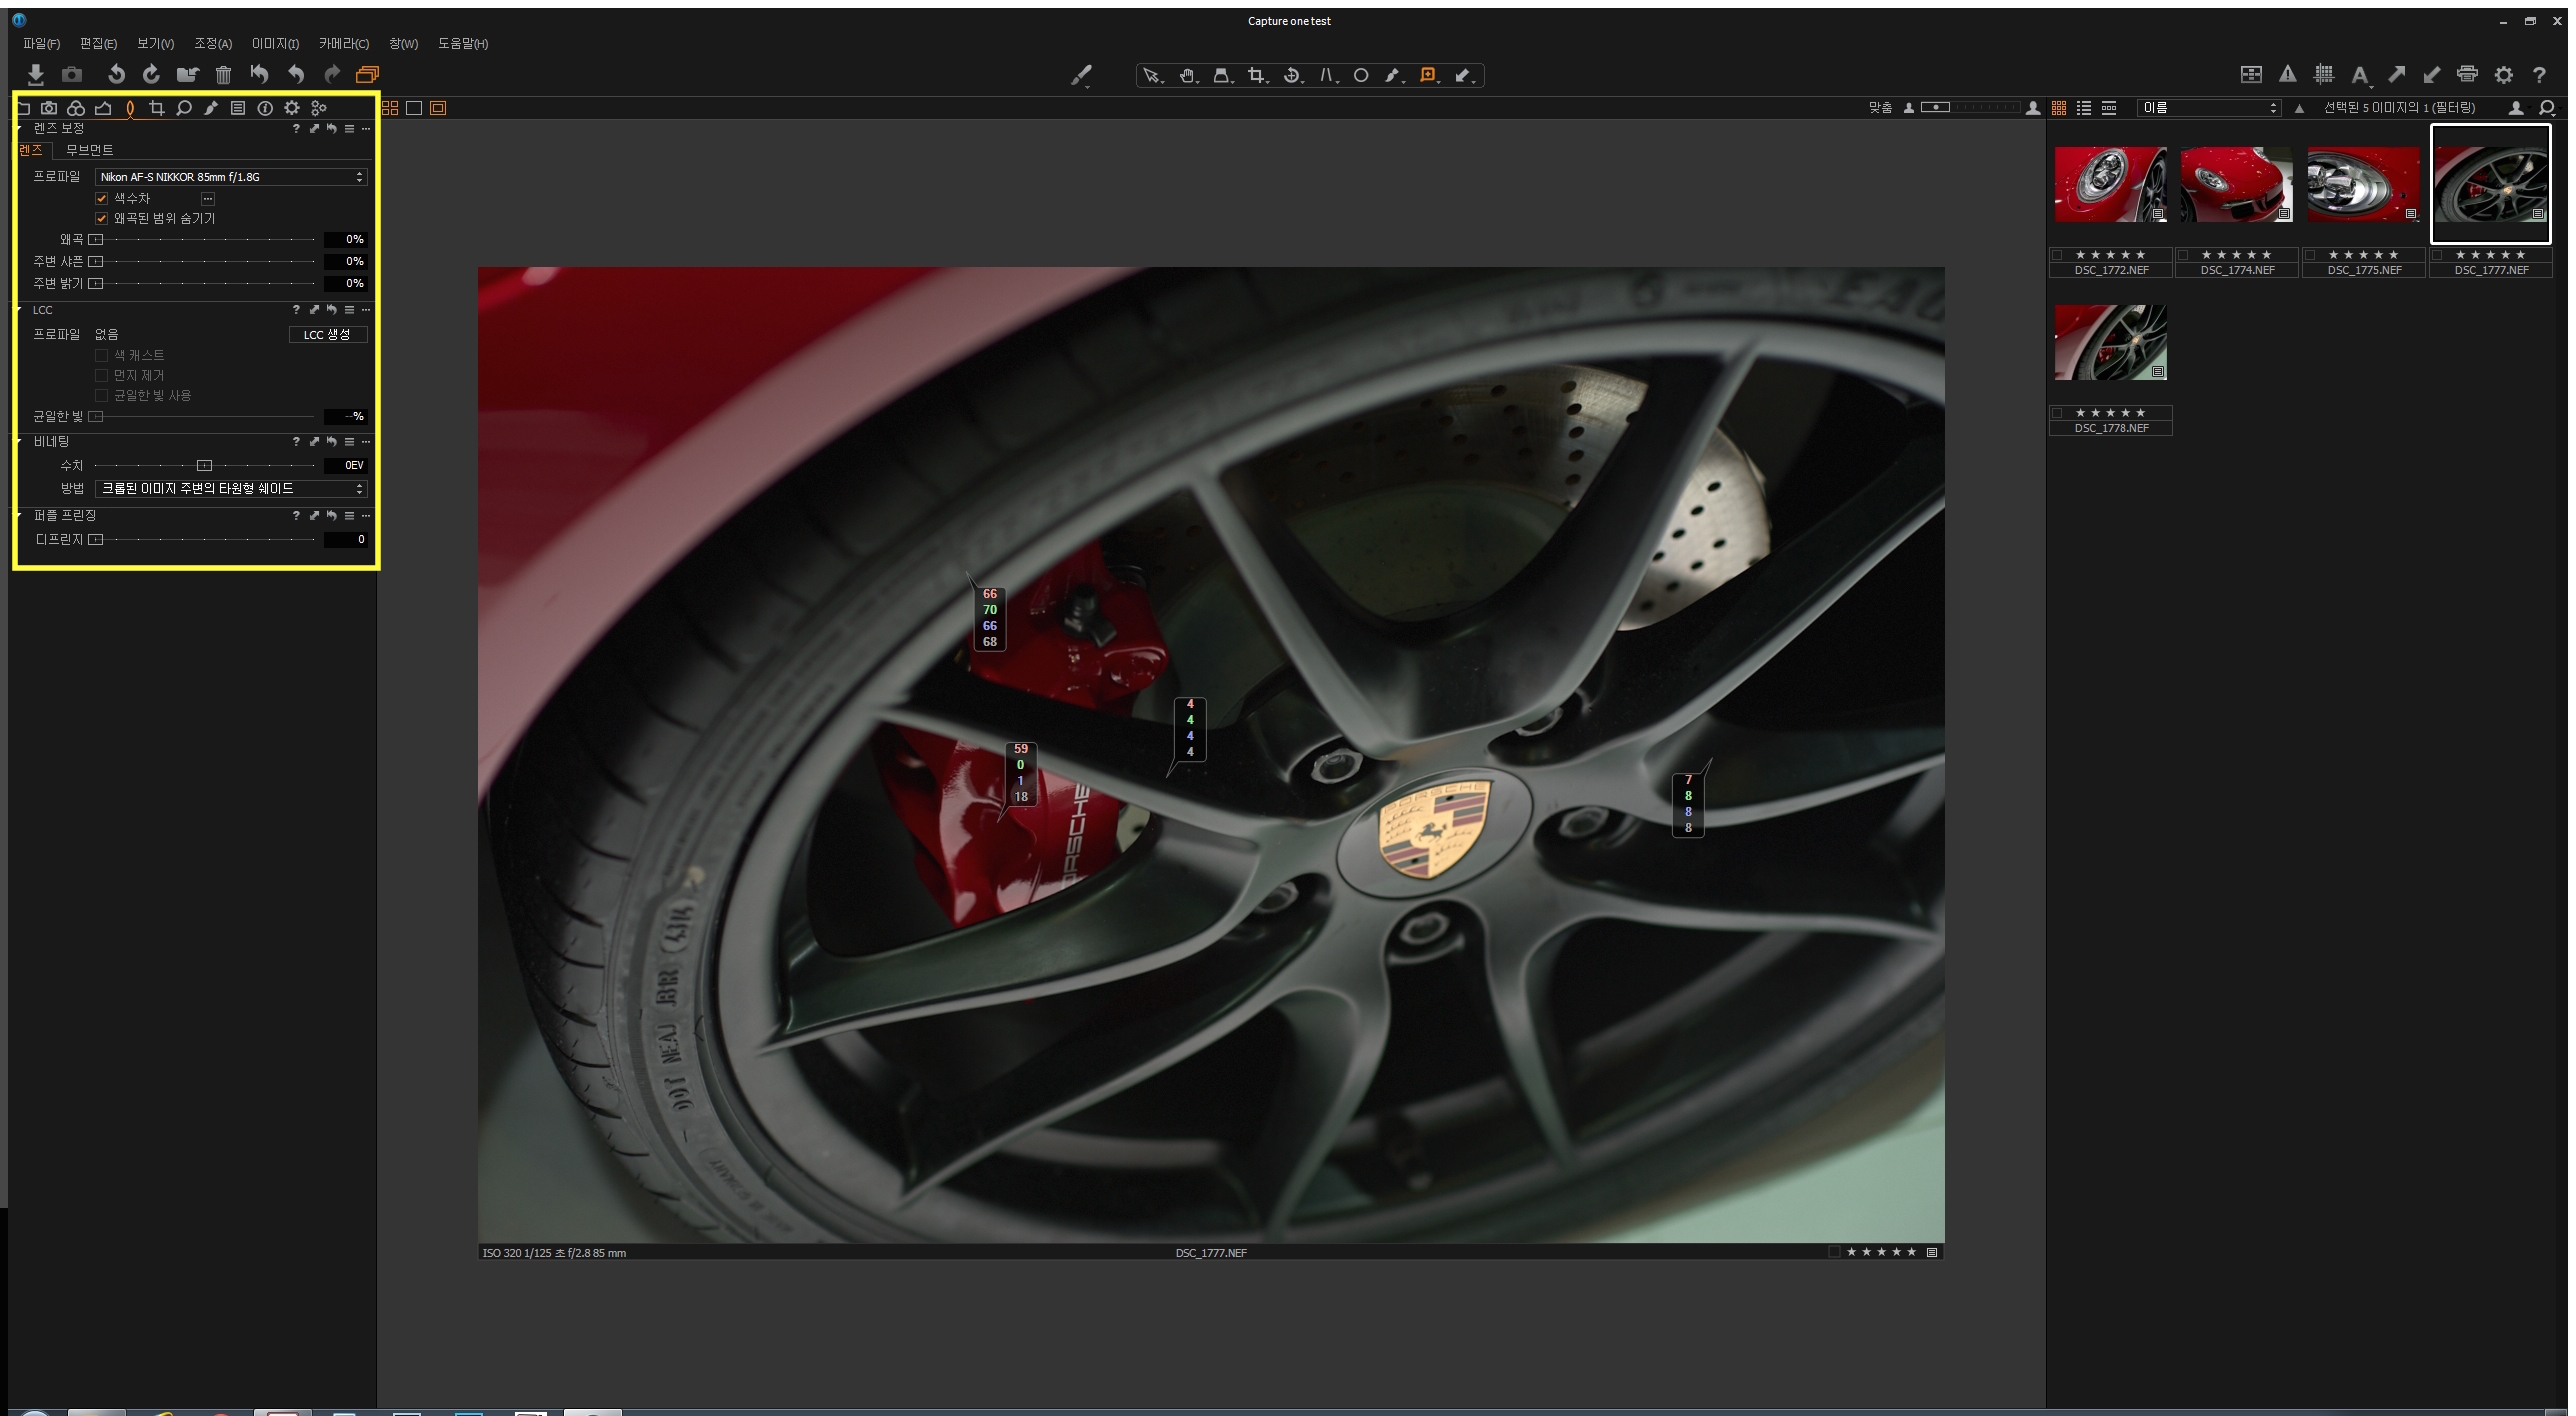The image size is (2576, 1416).
Task: Switch to the 무브먼트 tab
Action: pyautogui.click(x=89, y=150)
